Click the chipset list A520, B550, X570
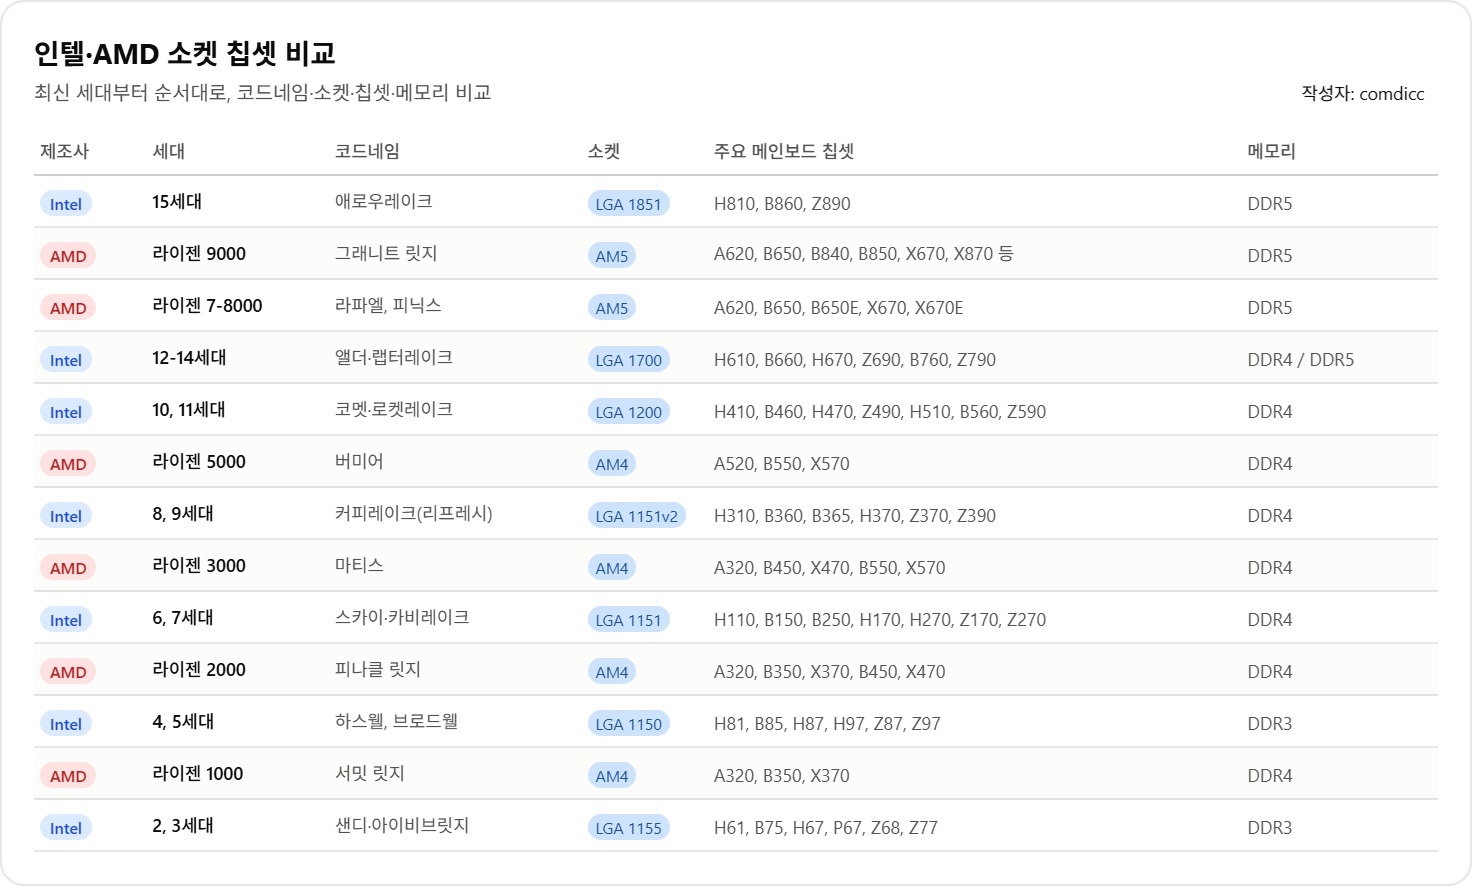 782,464
